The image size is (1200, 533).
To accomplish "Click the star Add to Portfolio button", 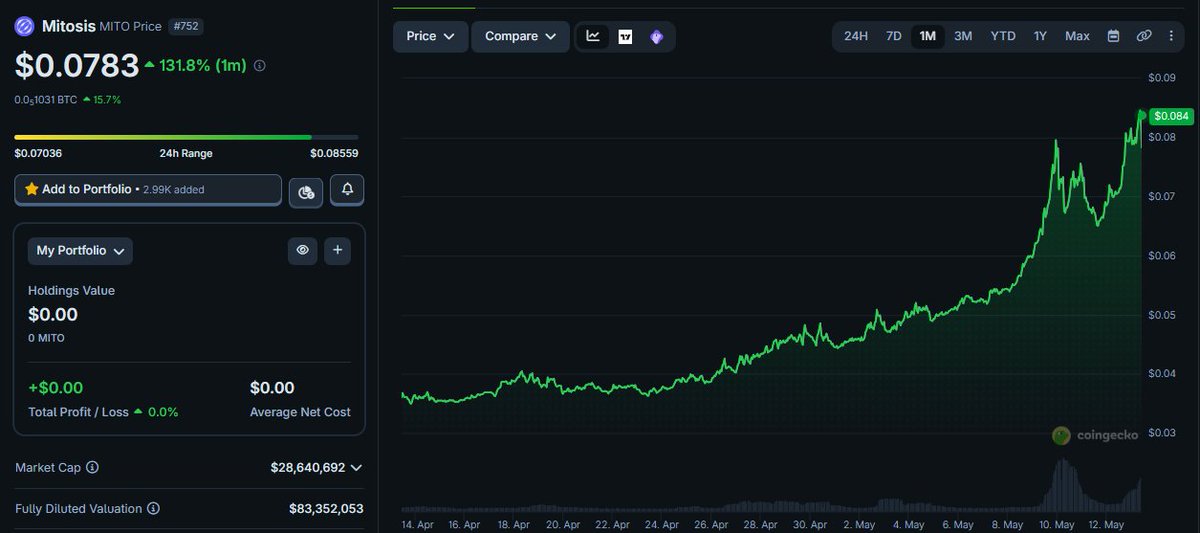I will [148, 189].
